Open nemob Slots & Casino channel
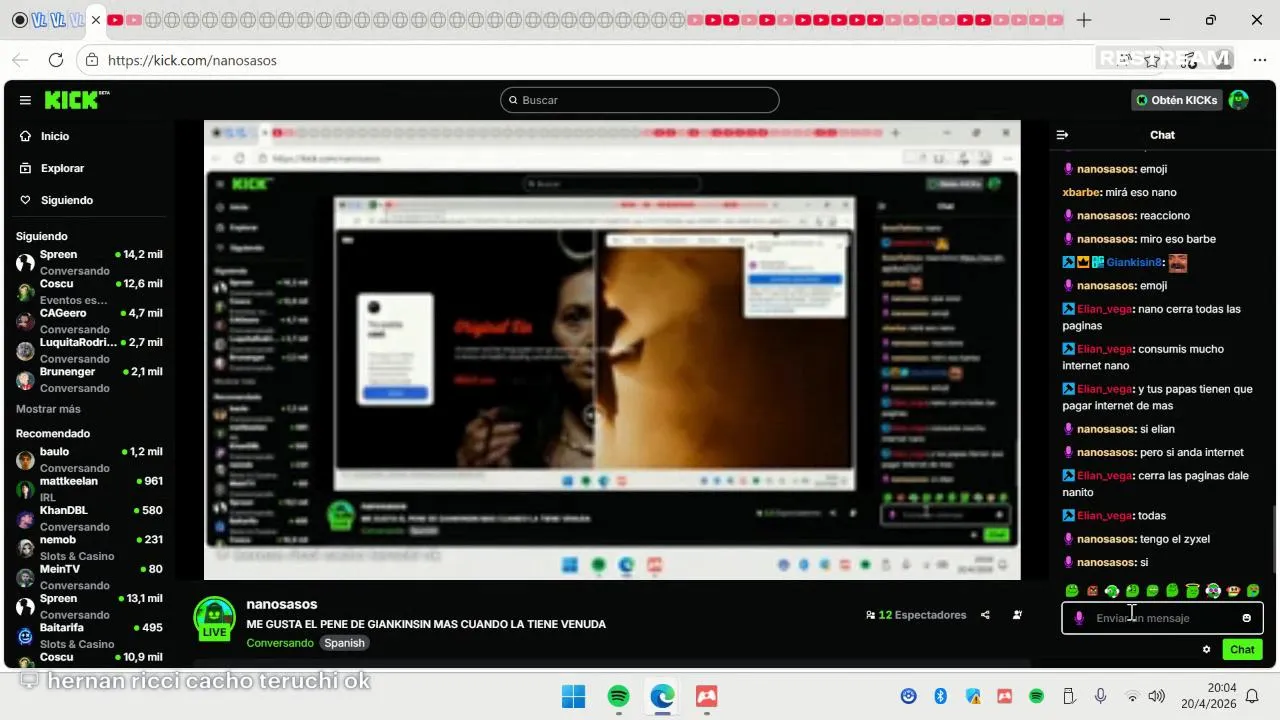1280x720 pixels. 89,547
